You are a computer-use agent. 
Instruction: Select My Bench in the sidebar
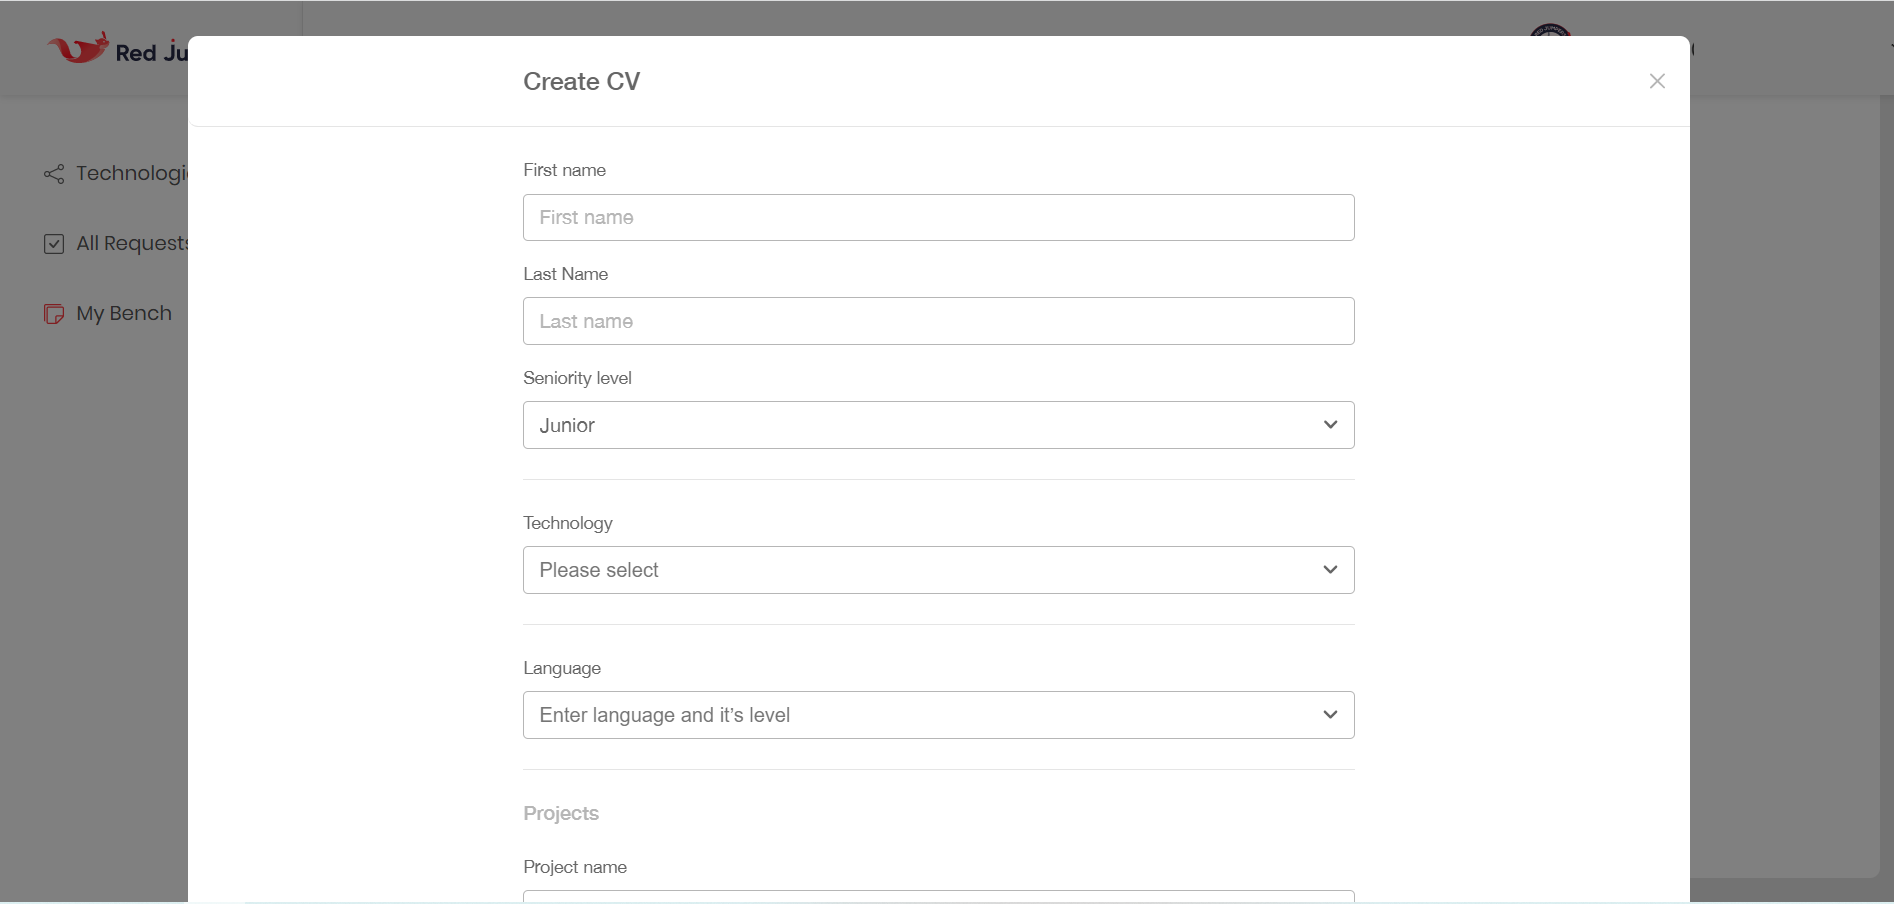(124, 314)
